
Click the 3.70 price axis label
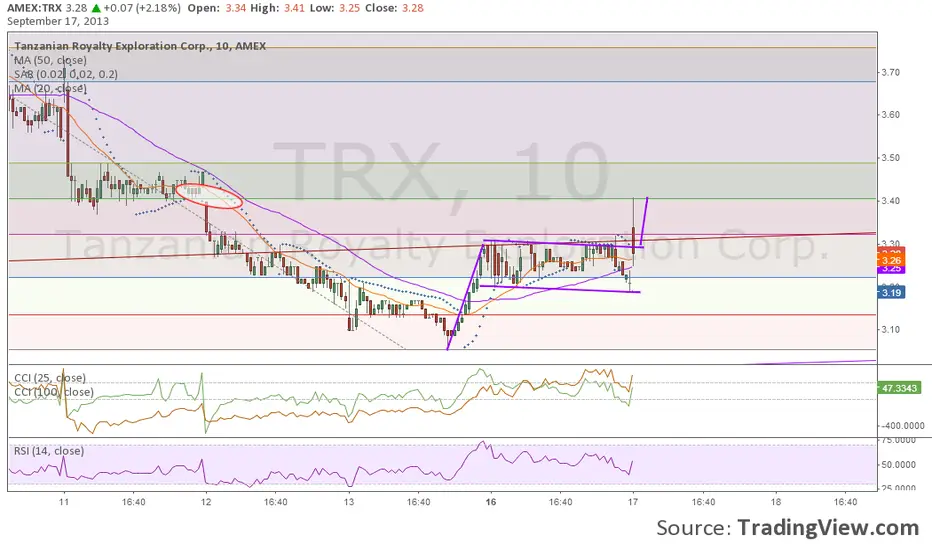tap(890, 73)
